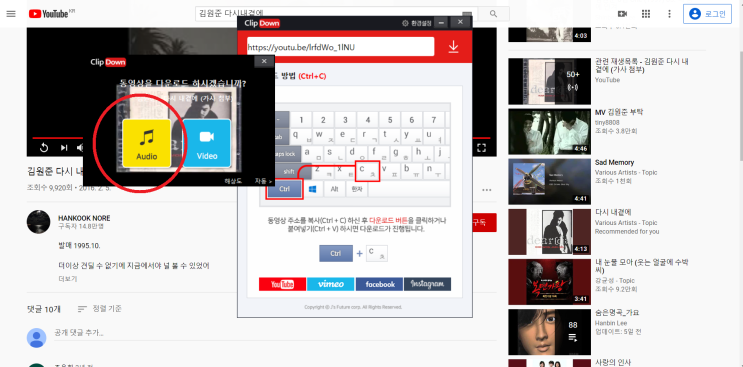This screenshot has height=367, width=743.
Task: Open the Sad Memory video title
Action: pyautogui.click(x=614, y=162)
